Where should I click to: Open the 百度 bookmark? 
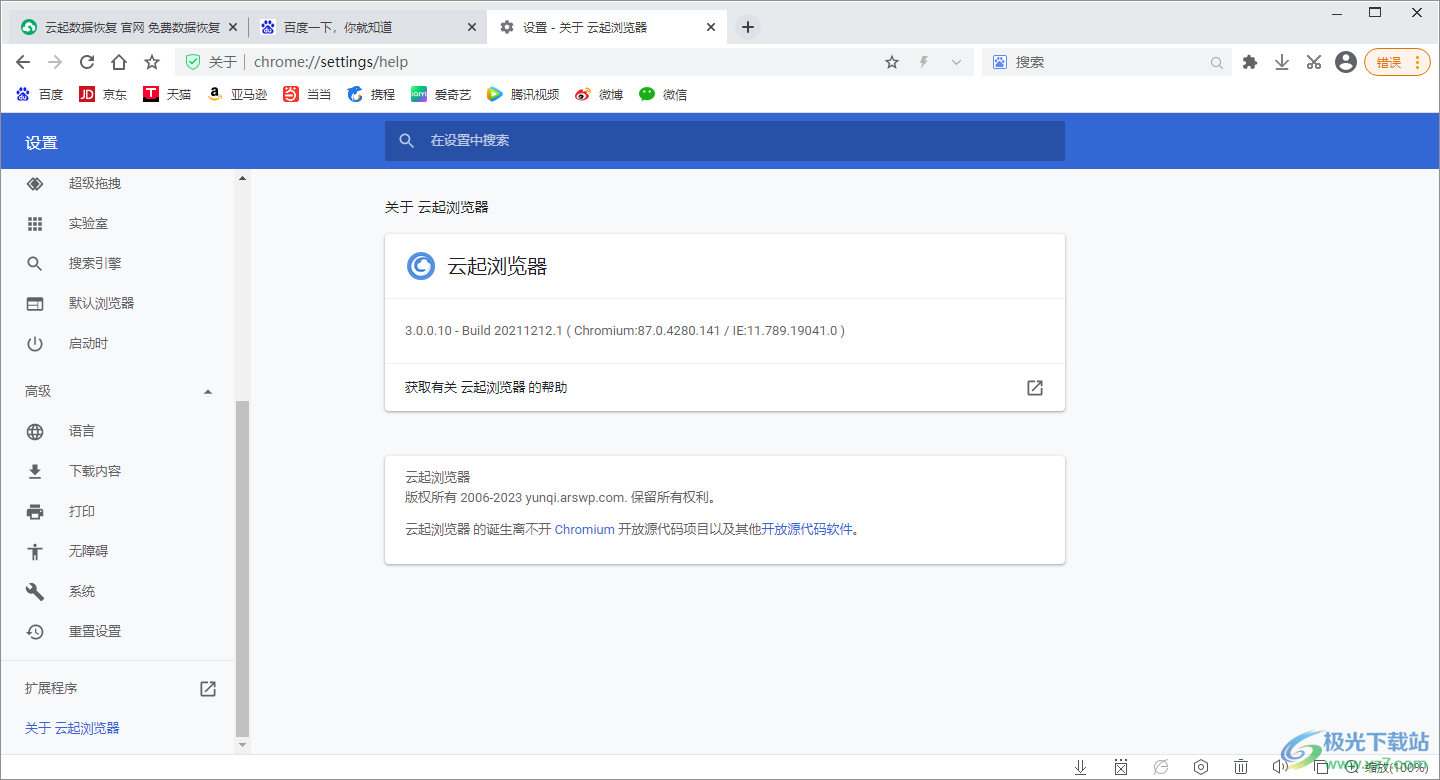(x=40, y=94)
